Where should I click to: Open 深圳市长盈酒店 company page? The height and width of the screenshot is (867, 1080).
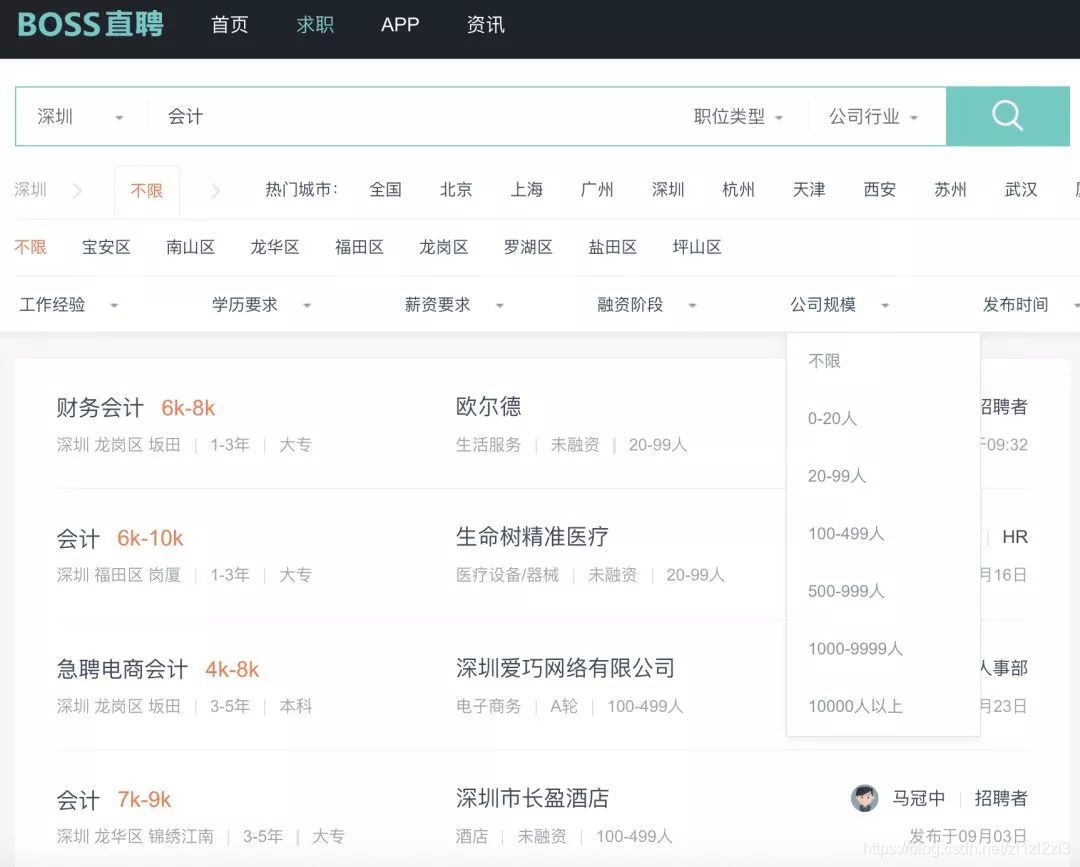click(532, 797)
